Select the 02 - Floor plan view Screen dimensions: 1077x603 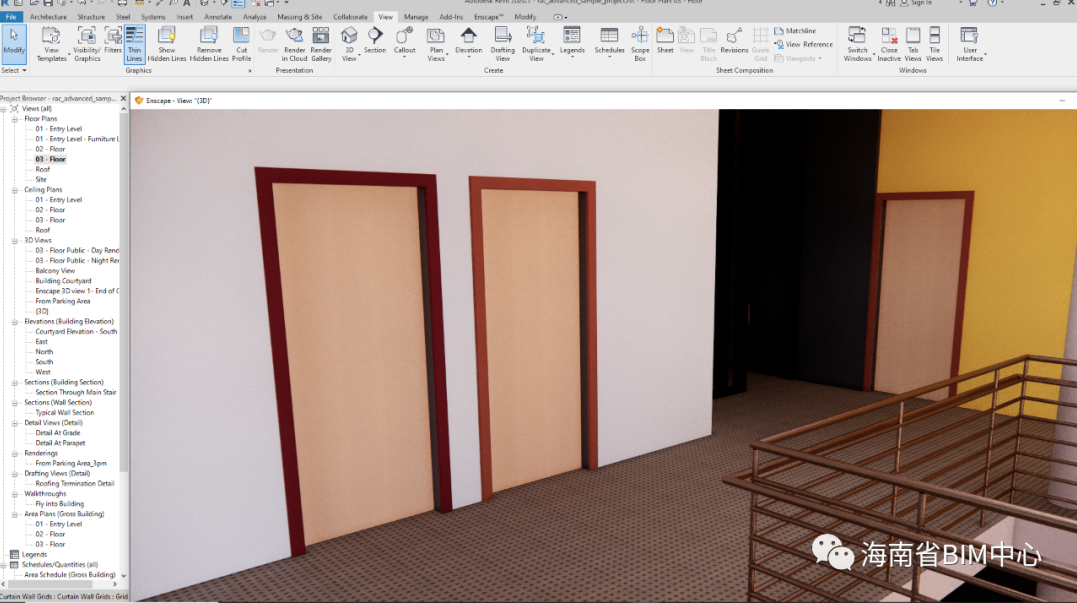pos(50,149)
